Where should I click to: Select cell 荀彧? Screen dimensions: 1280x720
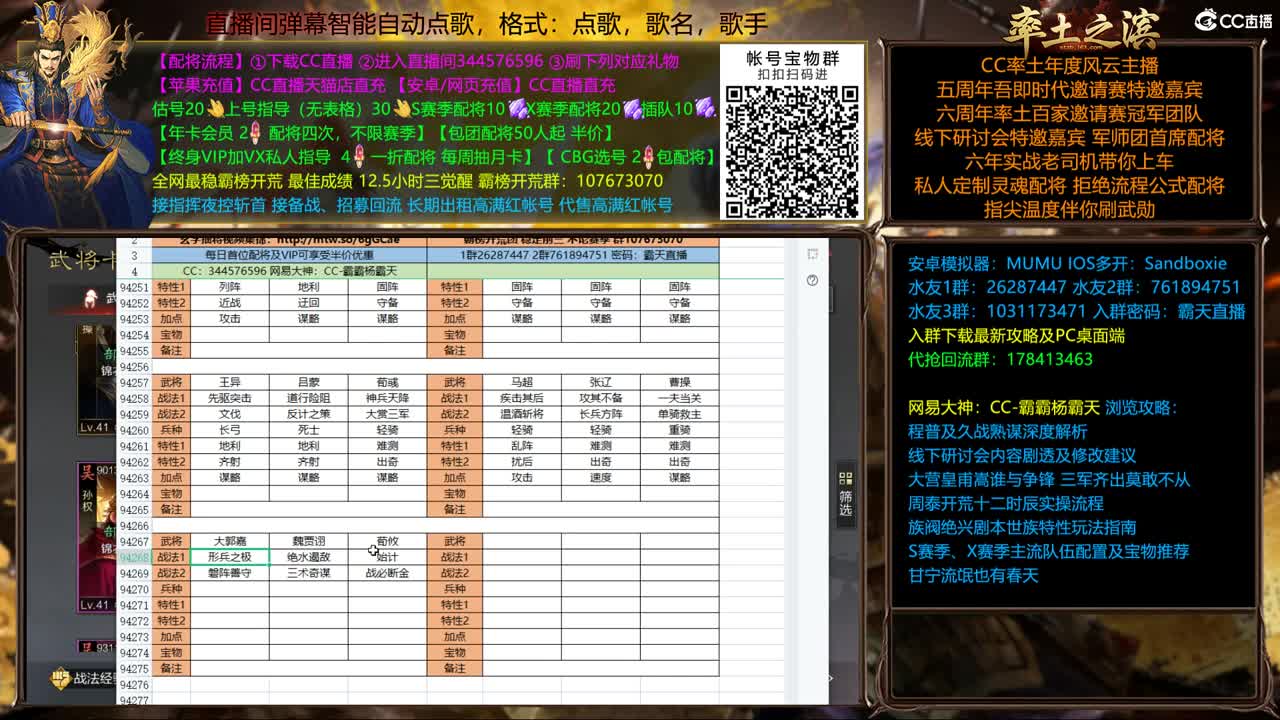click(x=388, y=382)
